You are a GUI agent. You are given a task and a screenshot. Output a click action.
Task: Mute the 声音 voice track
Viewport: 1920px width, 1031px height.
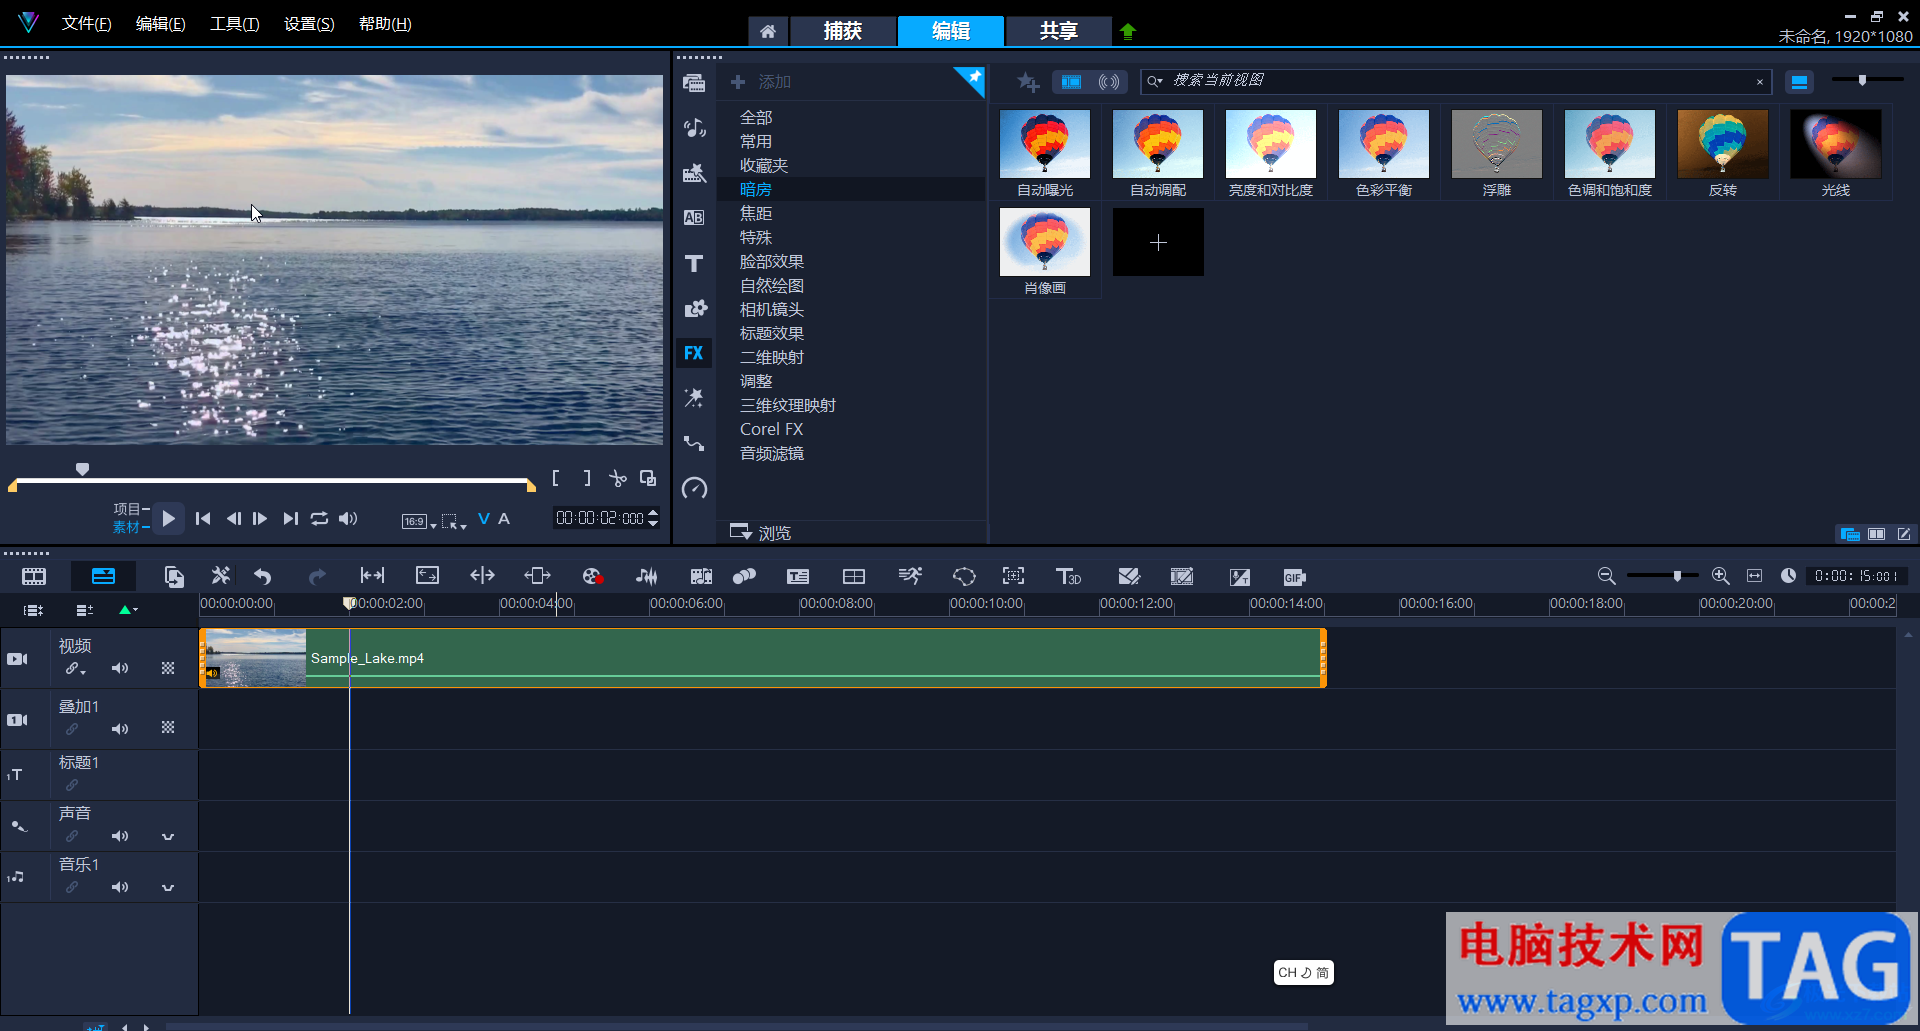120,836
